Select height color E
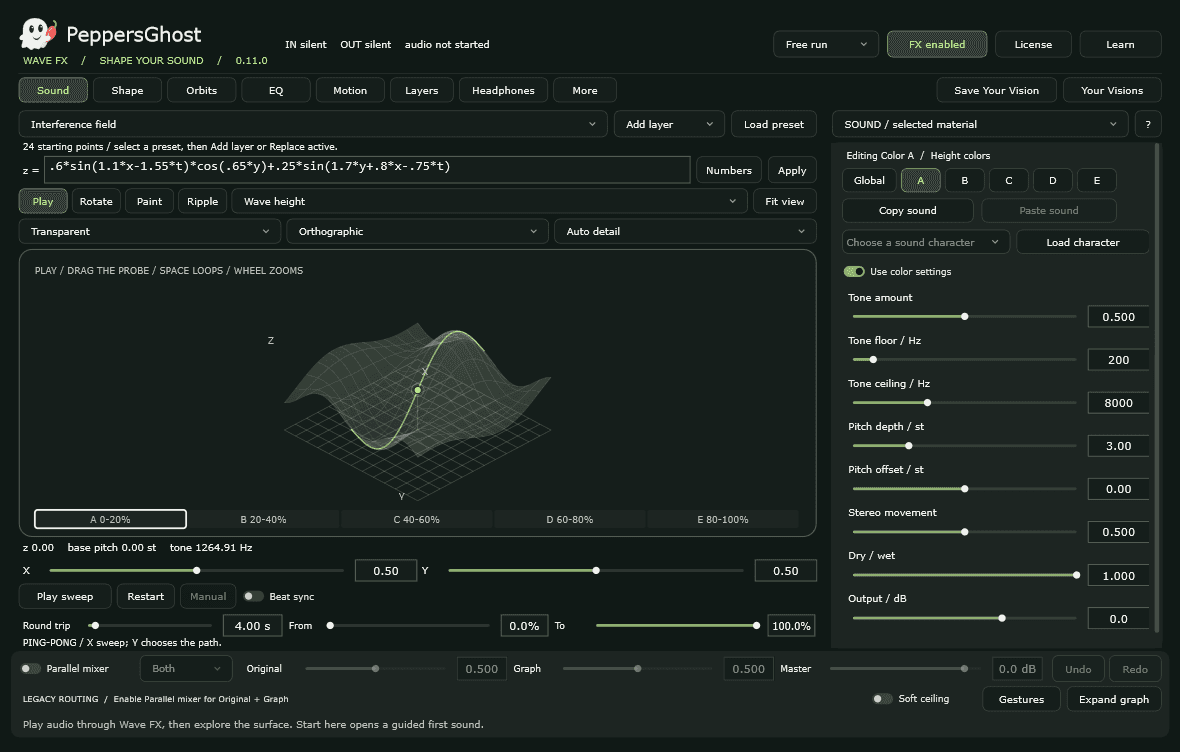 tap(1096, 181)
